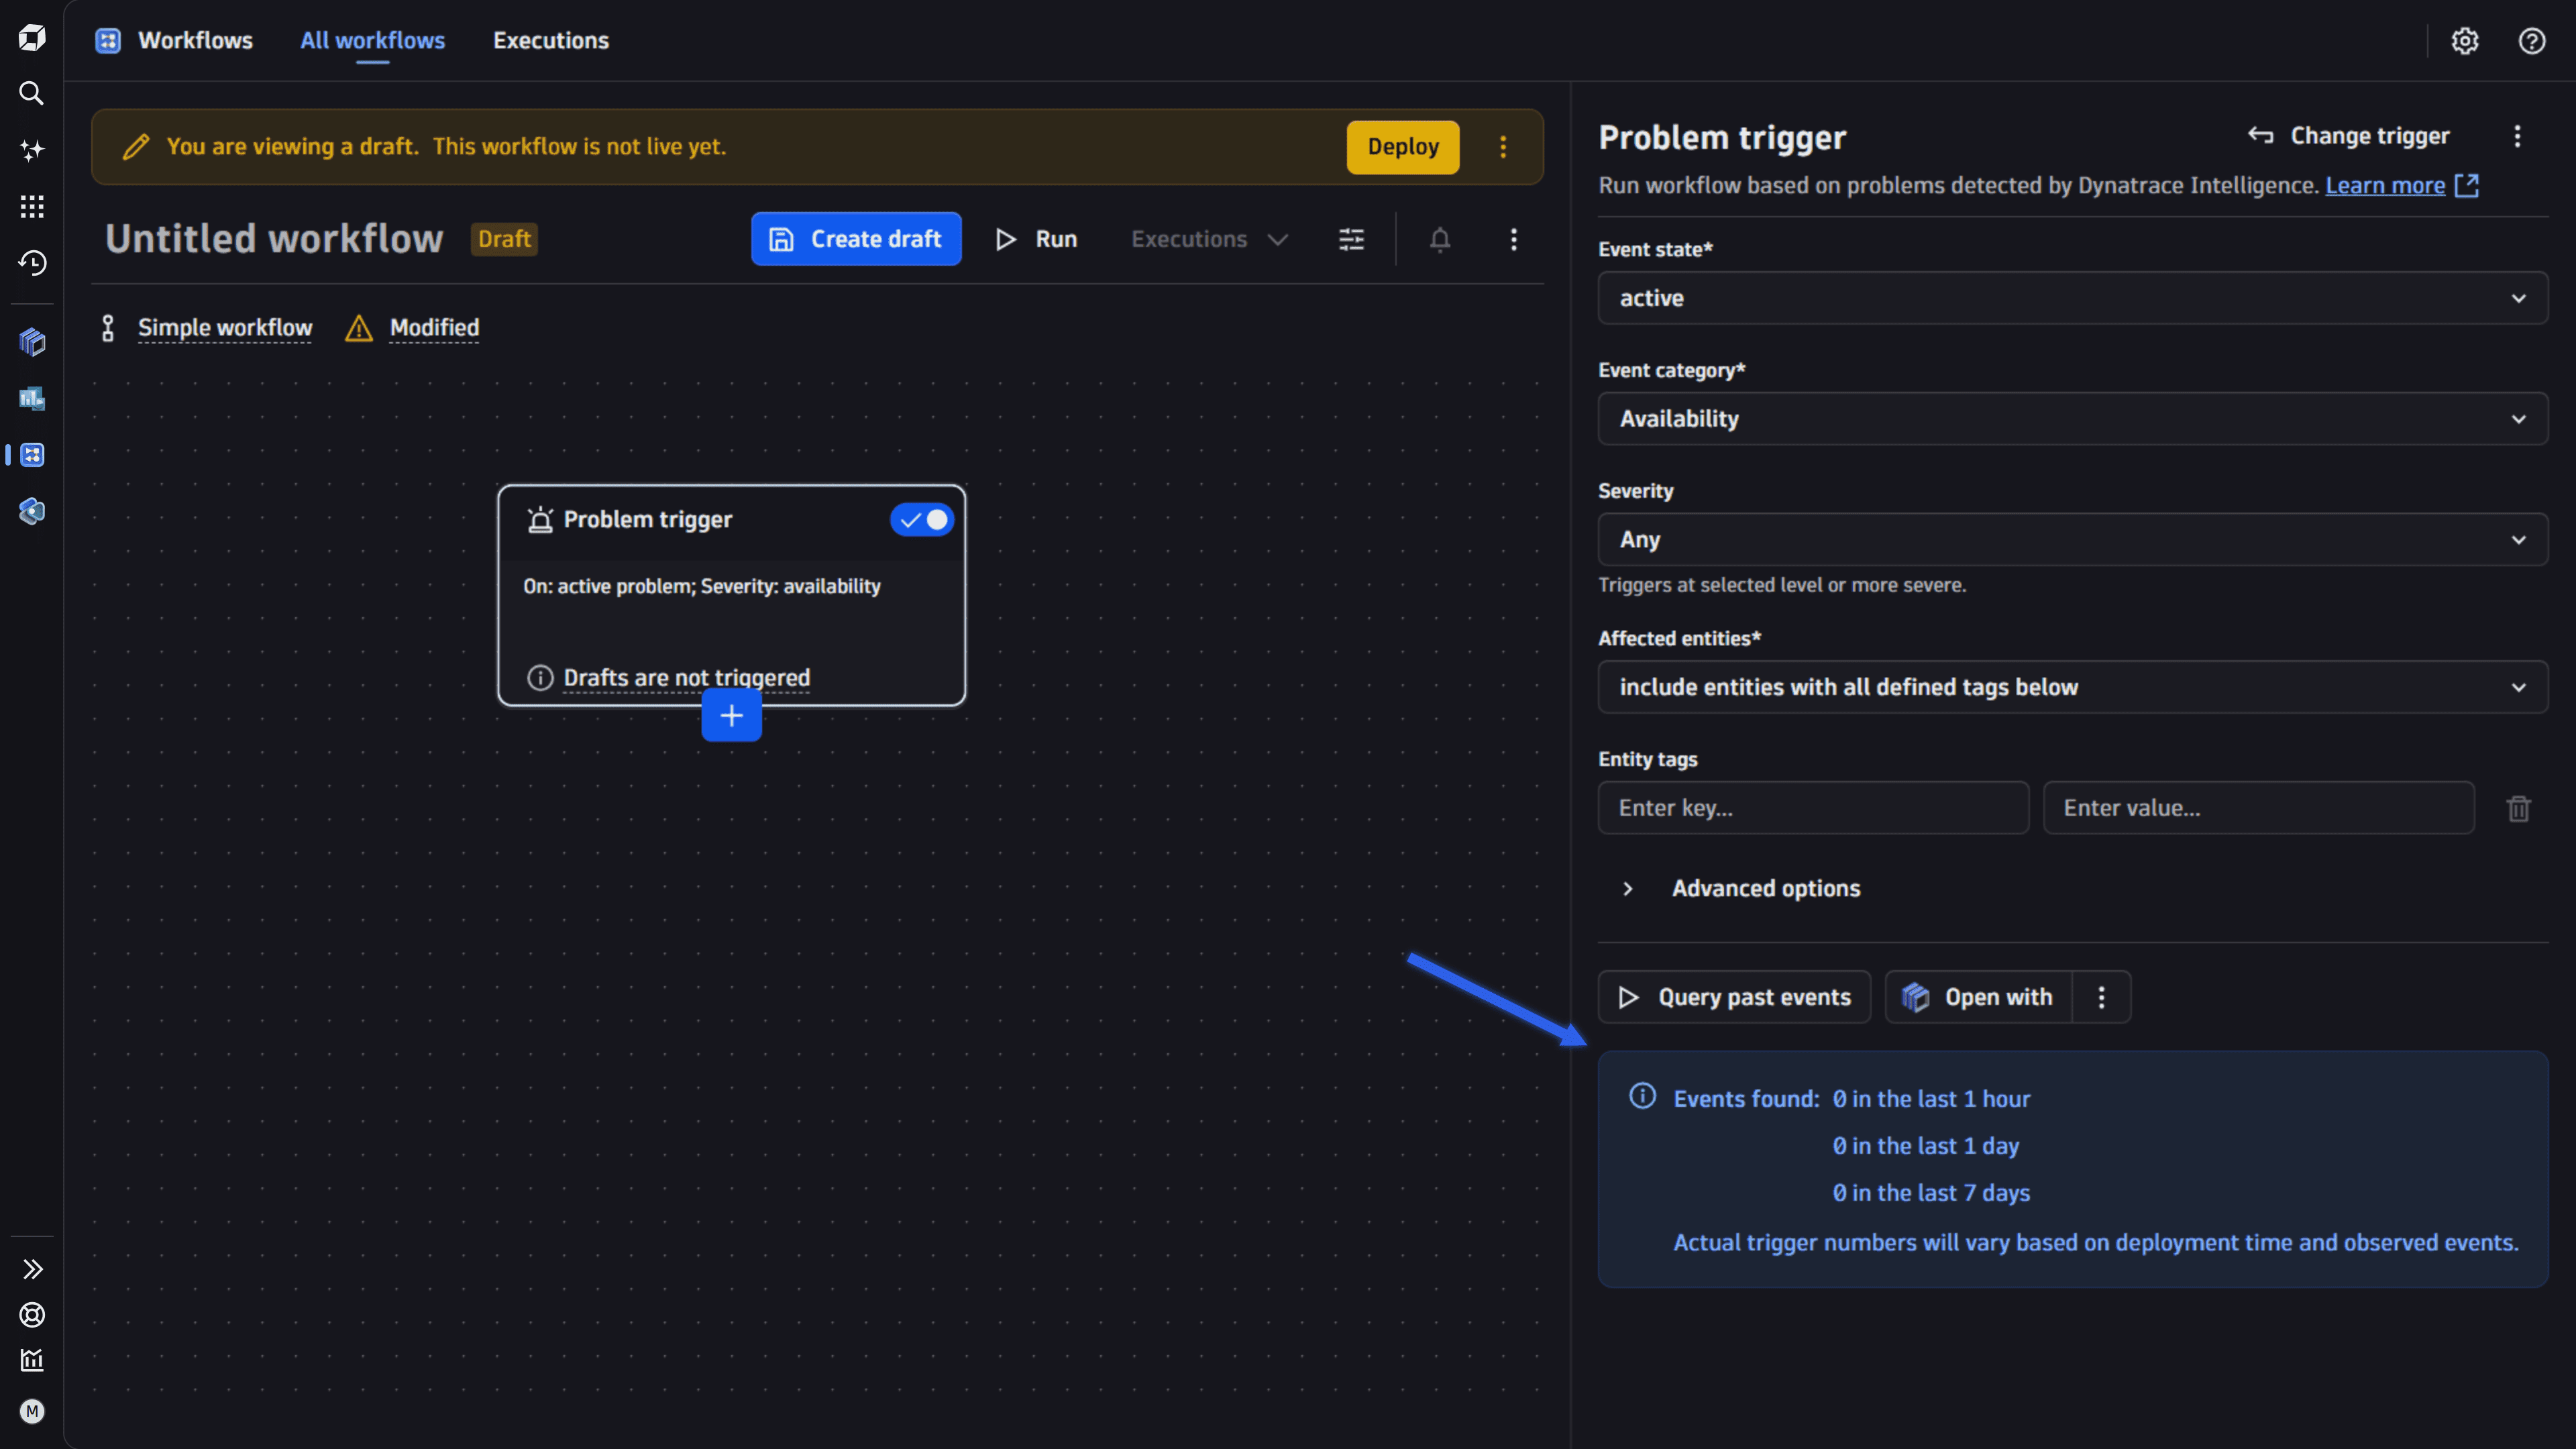Open help question mark icon
Image resolution: width=2576 pixels, height=1449 pixels.
(x=2532, y=41)
